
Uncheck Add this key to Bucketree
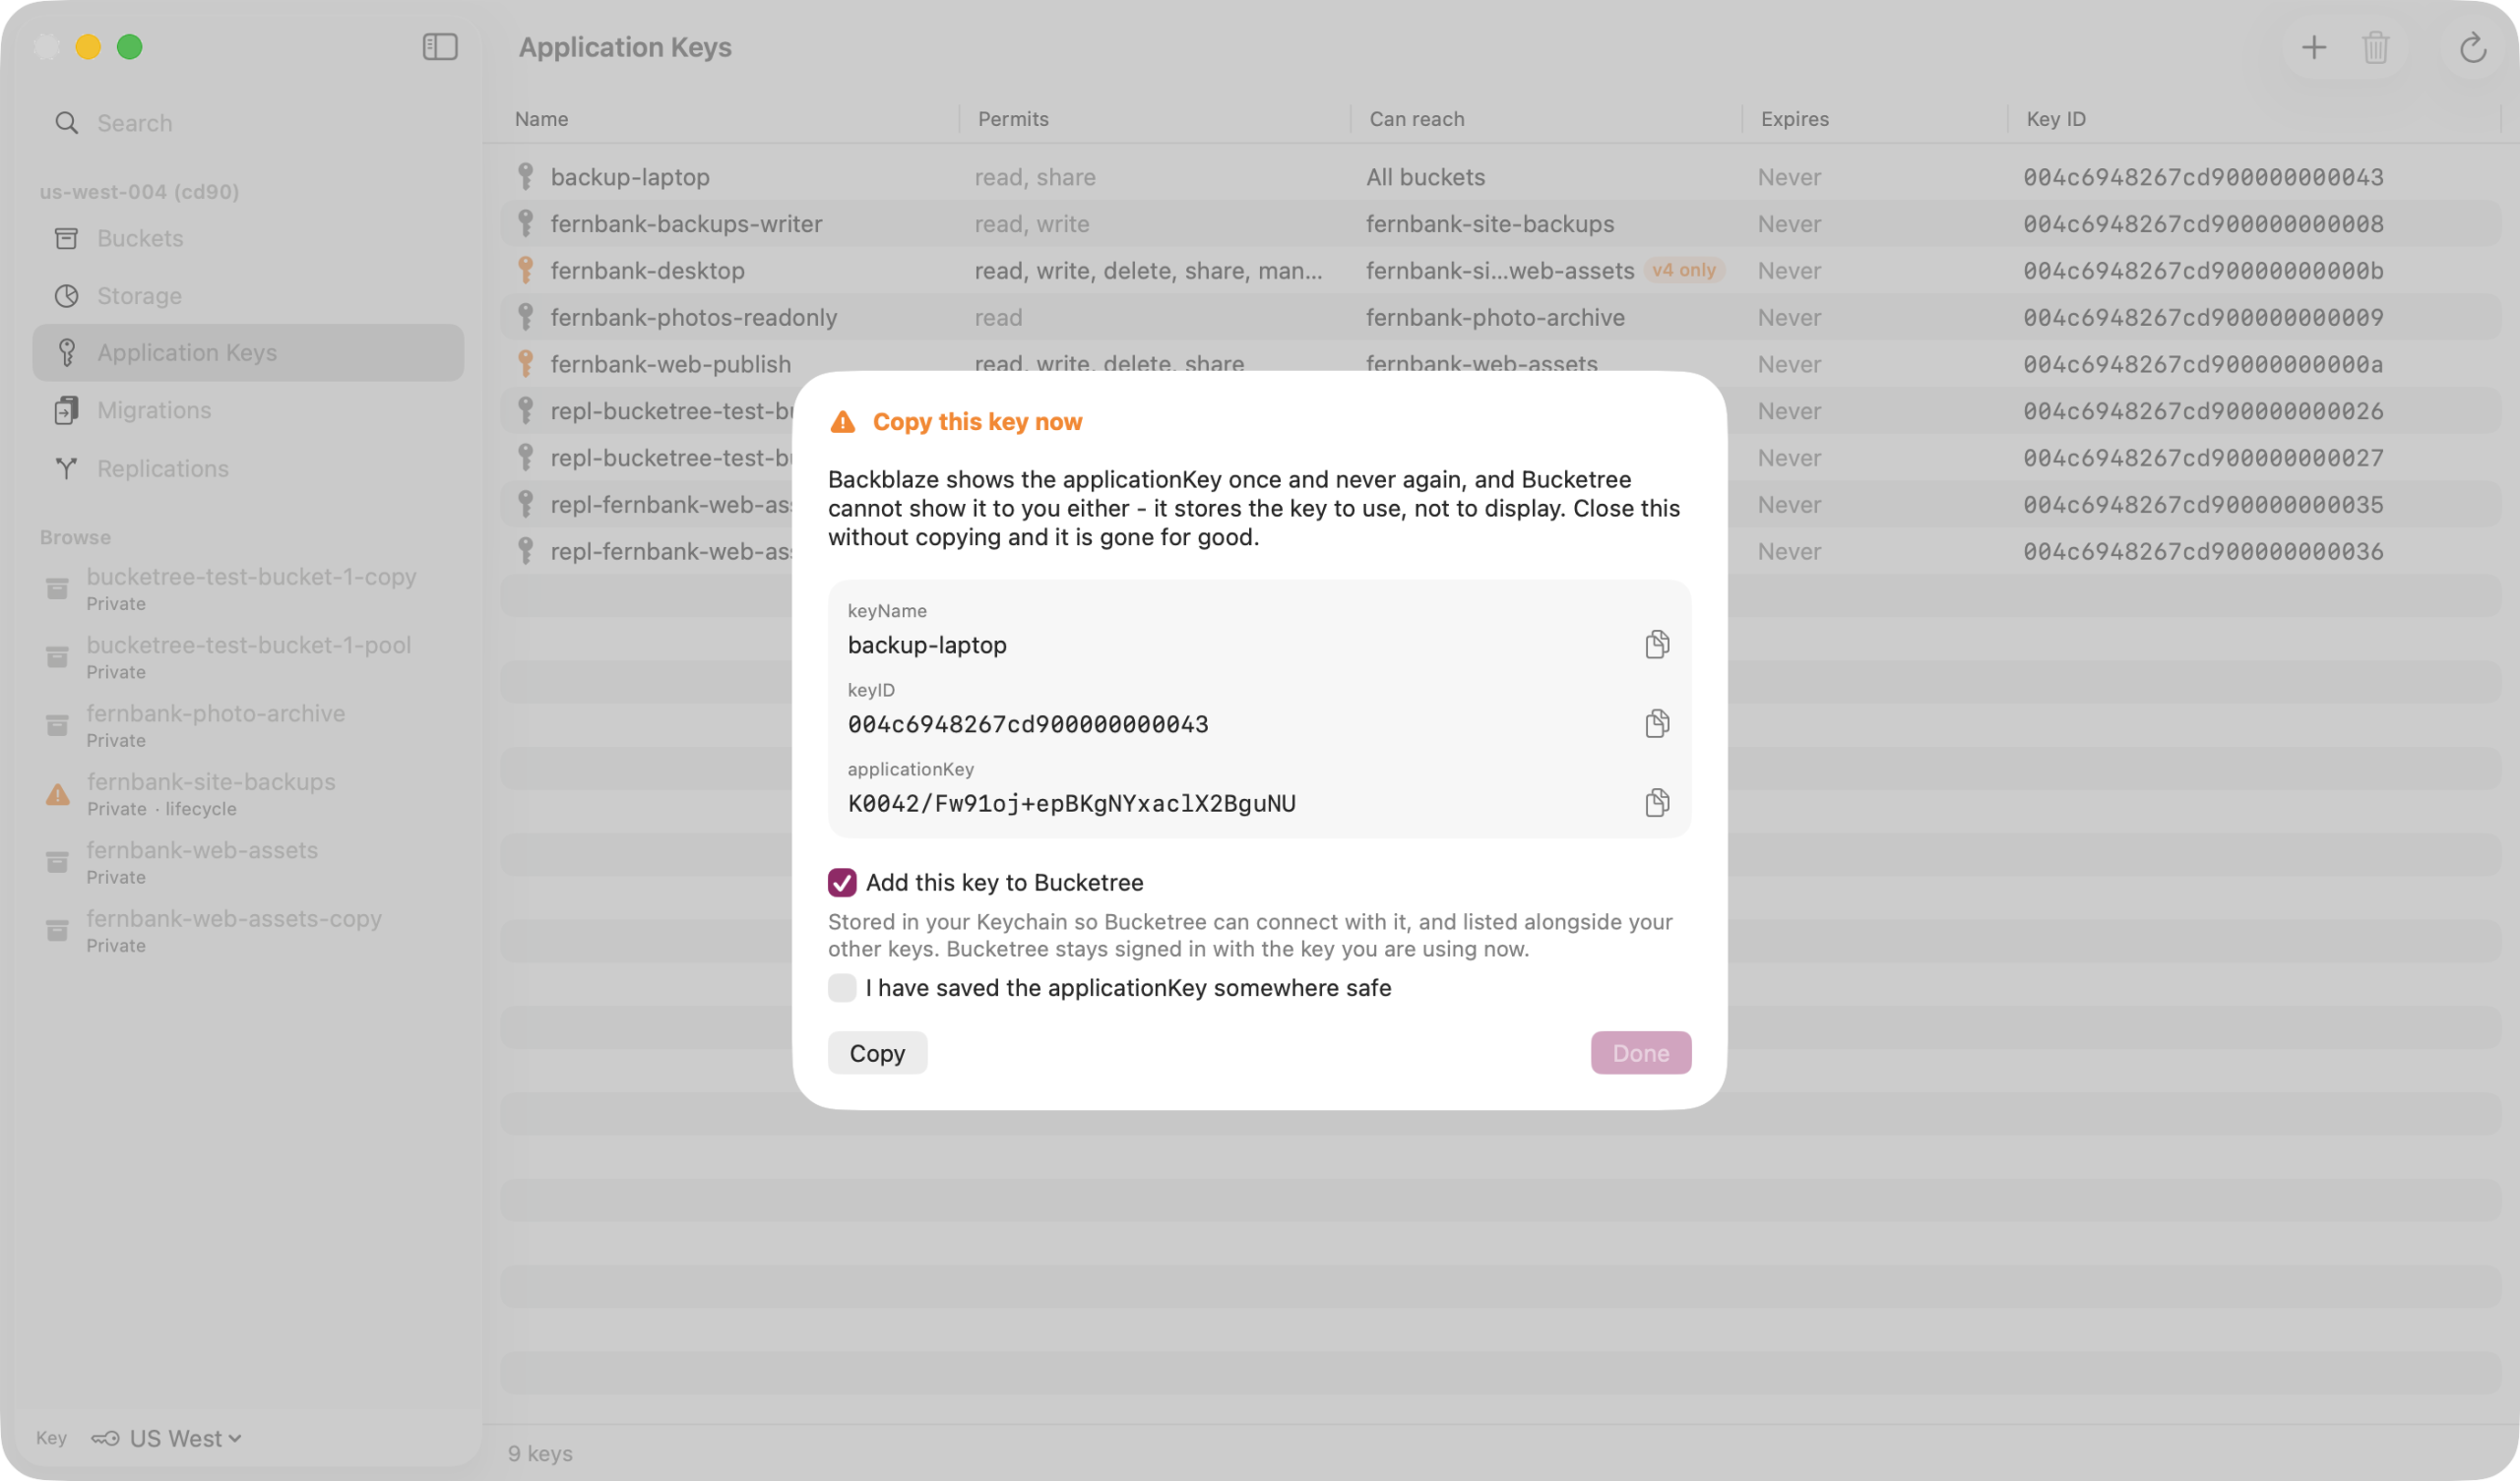tap(842, 882)
